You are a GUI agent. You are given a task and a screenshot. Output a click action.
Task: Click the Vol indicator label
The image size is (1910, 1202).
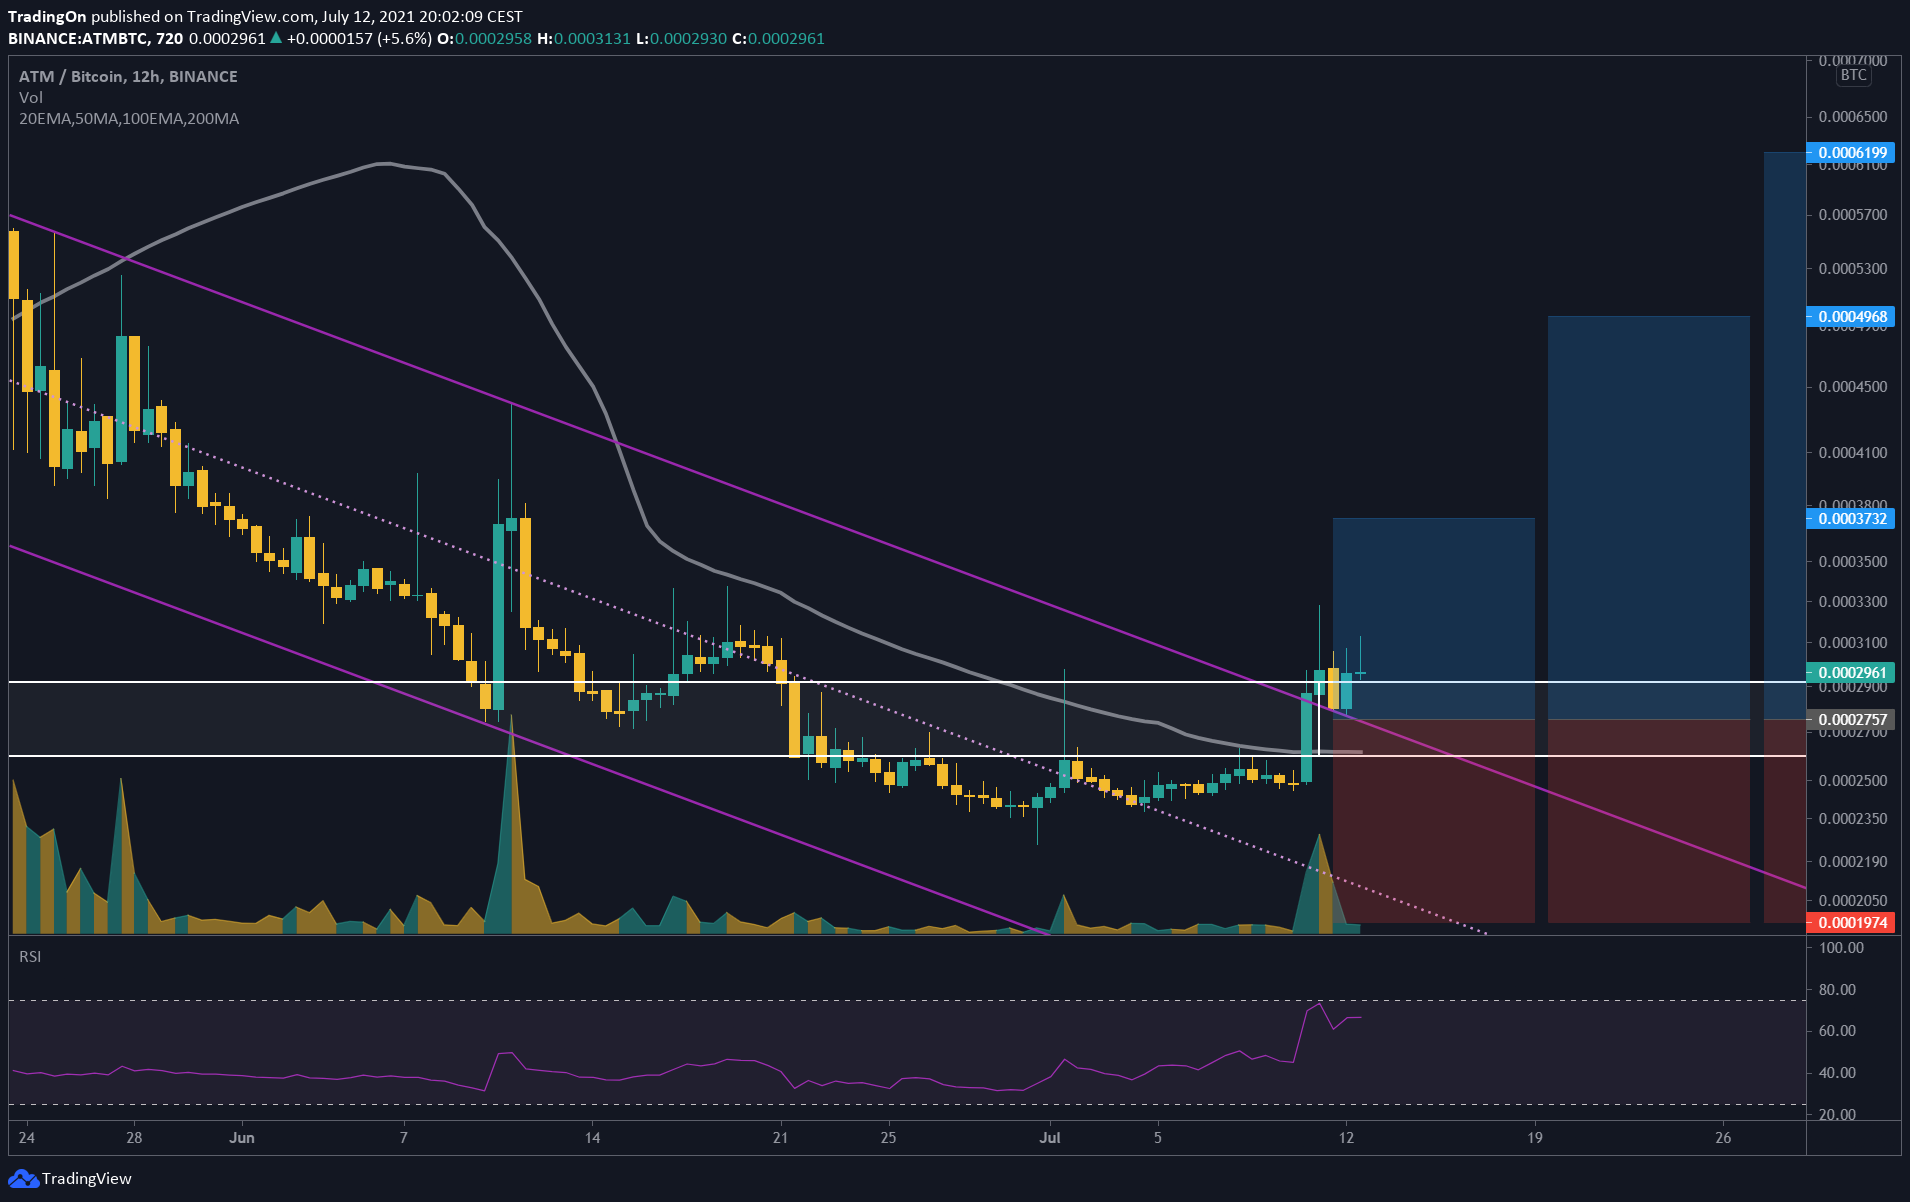click(x=31, y=97)
